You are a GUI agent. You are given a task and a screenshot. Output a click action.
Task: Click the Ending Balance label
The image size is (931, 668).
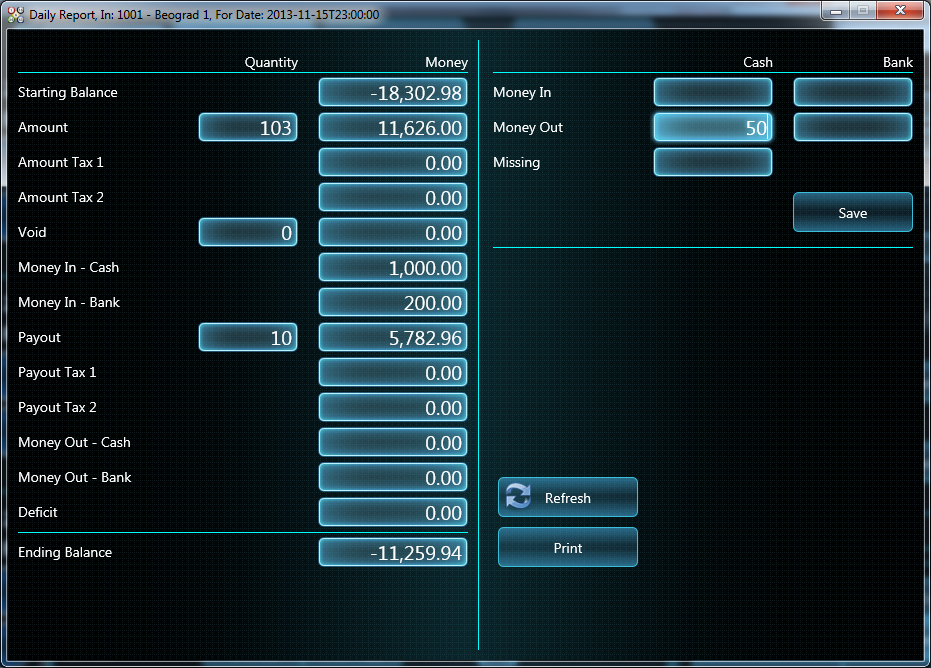pos(65,552)
